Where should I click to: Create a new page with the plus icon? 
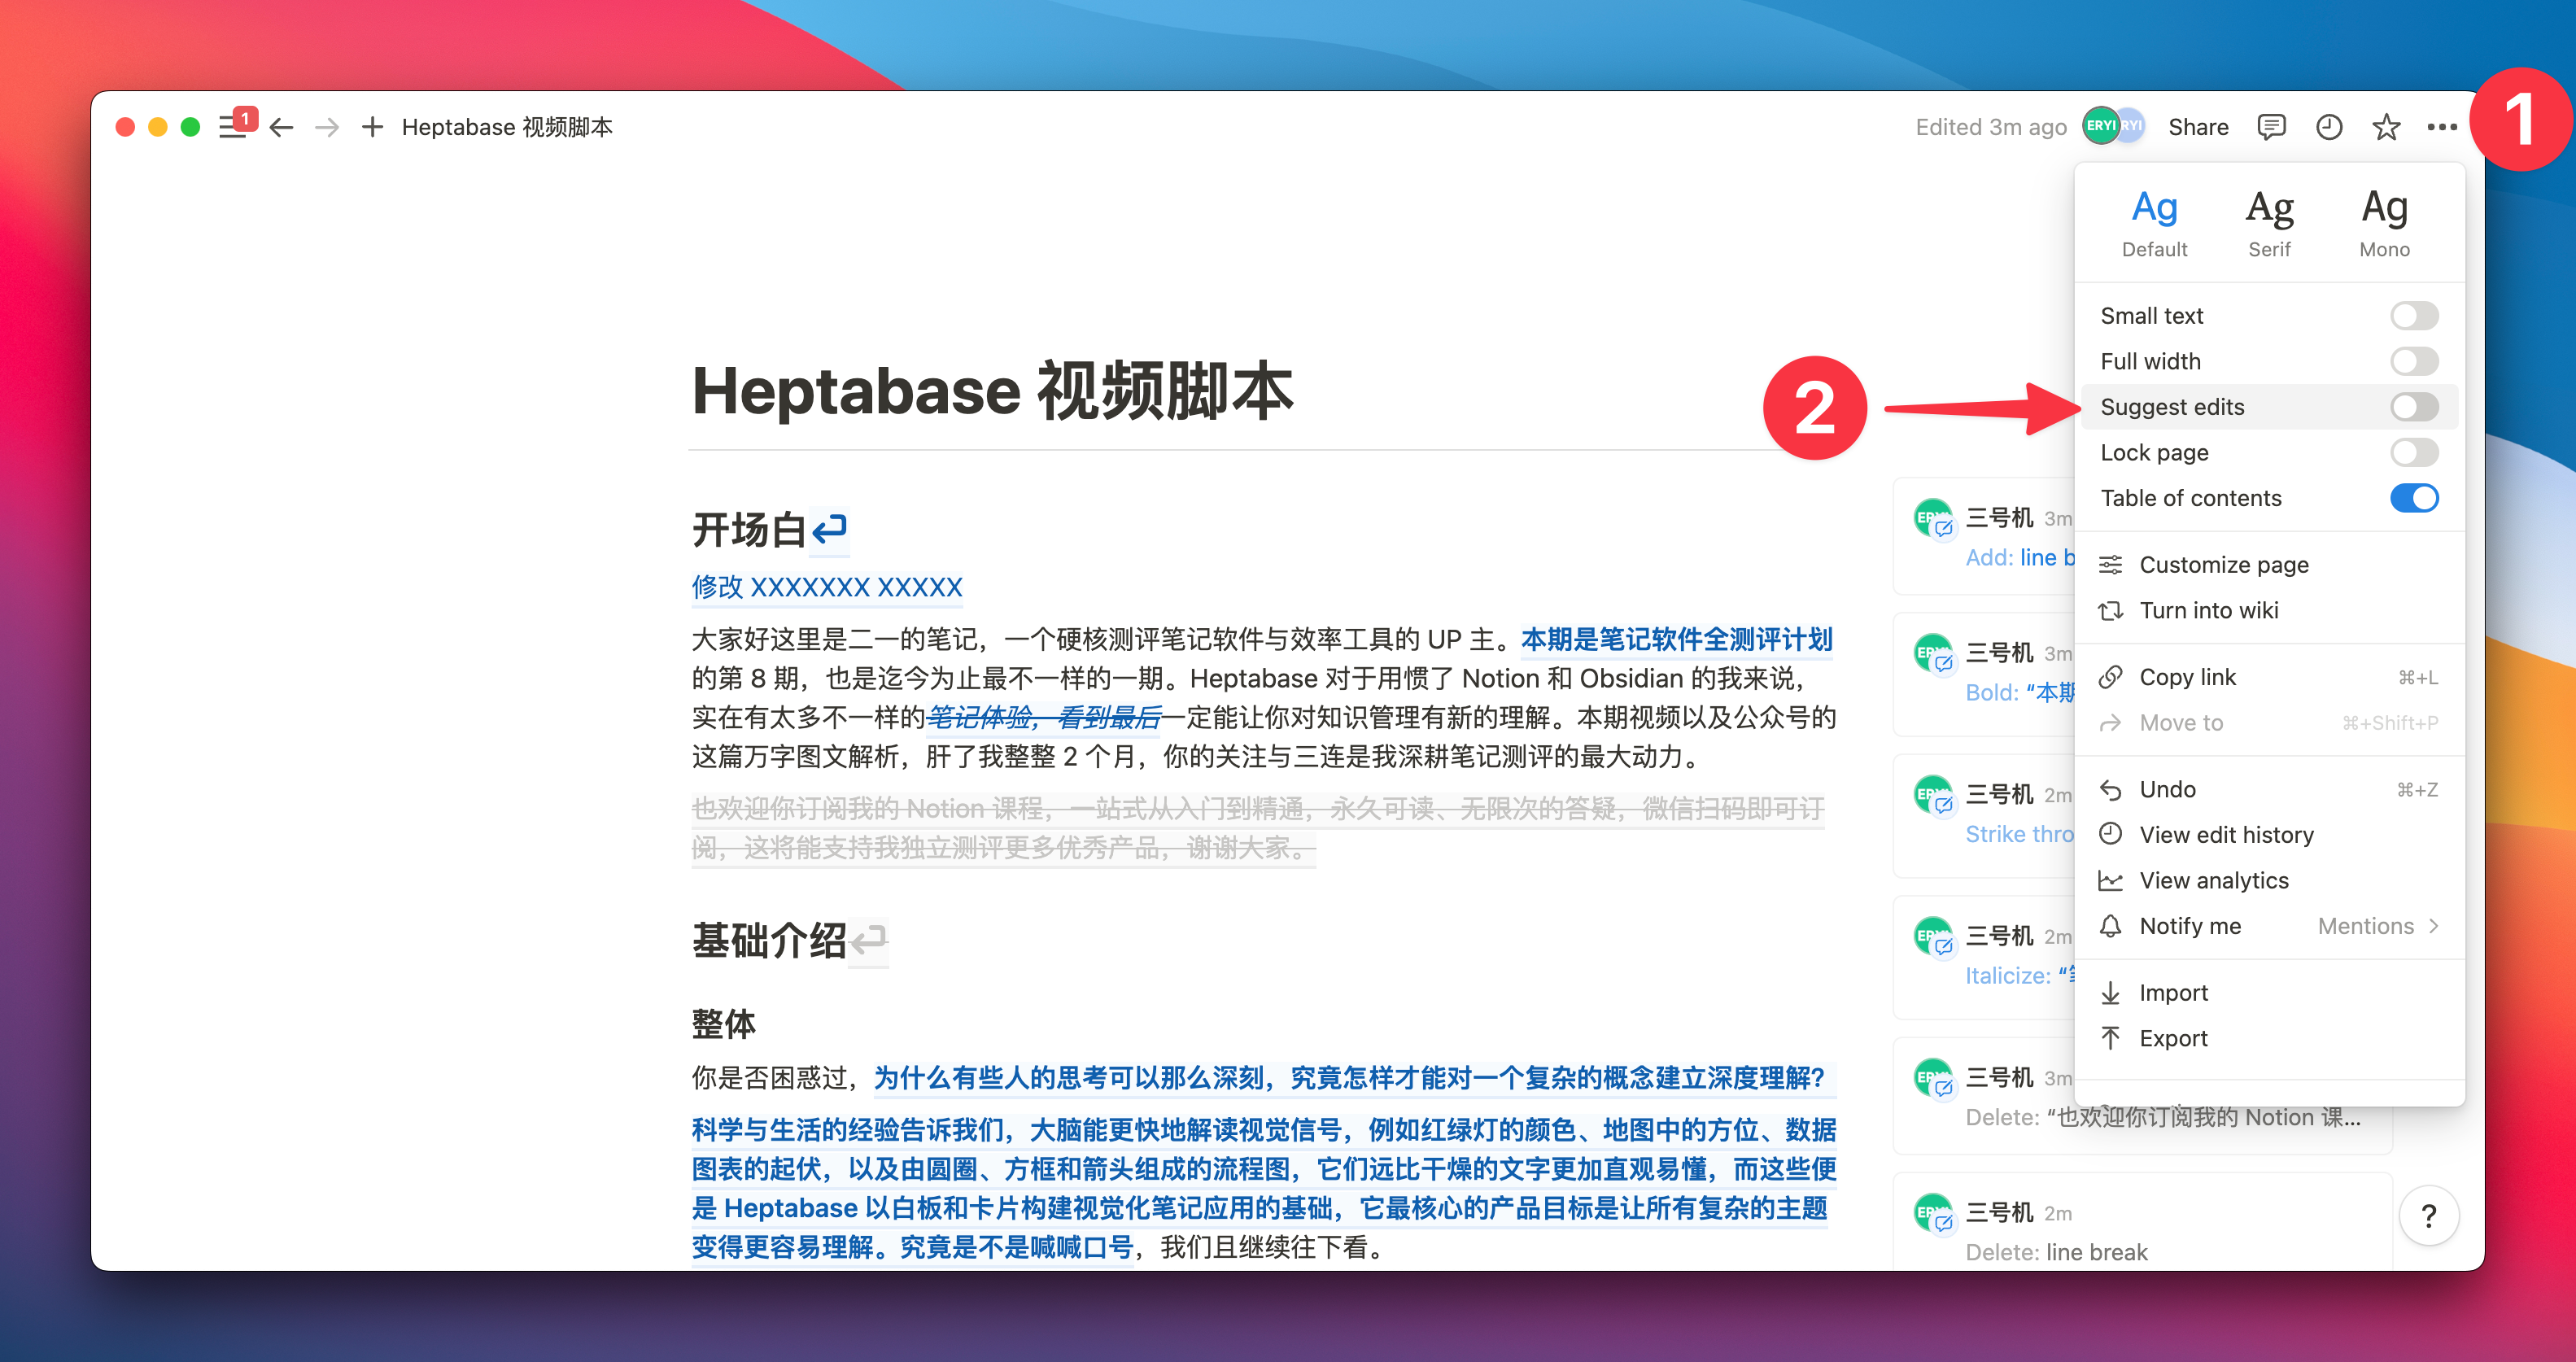click(x=371, y=126)
